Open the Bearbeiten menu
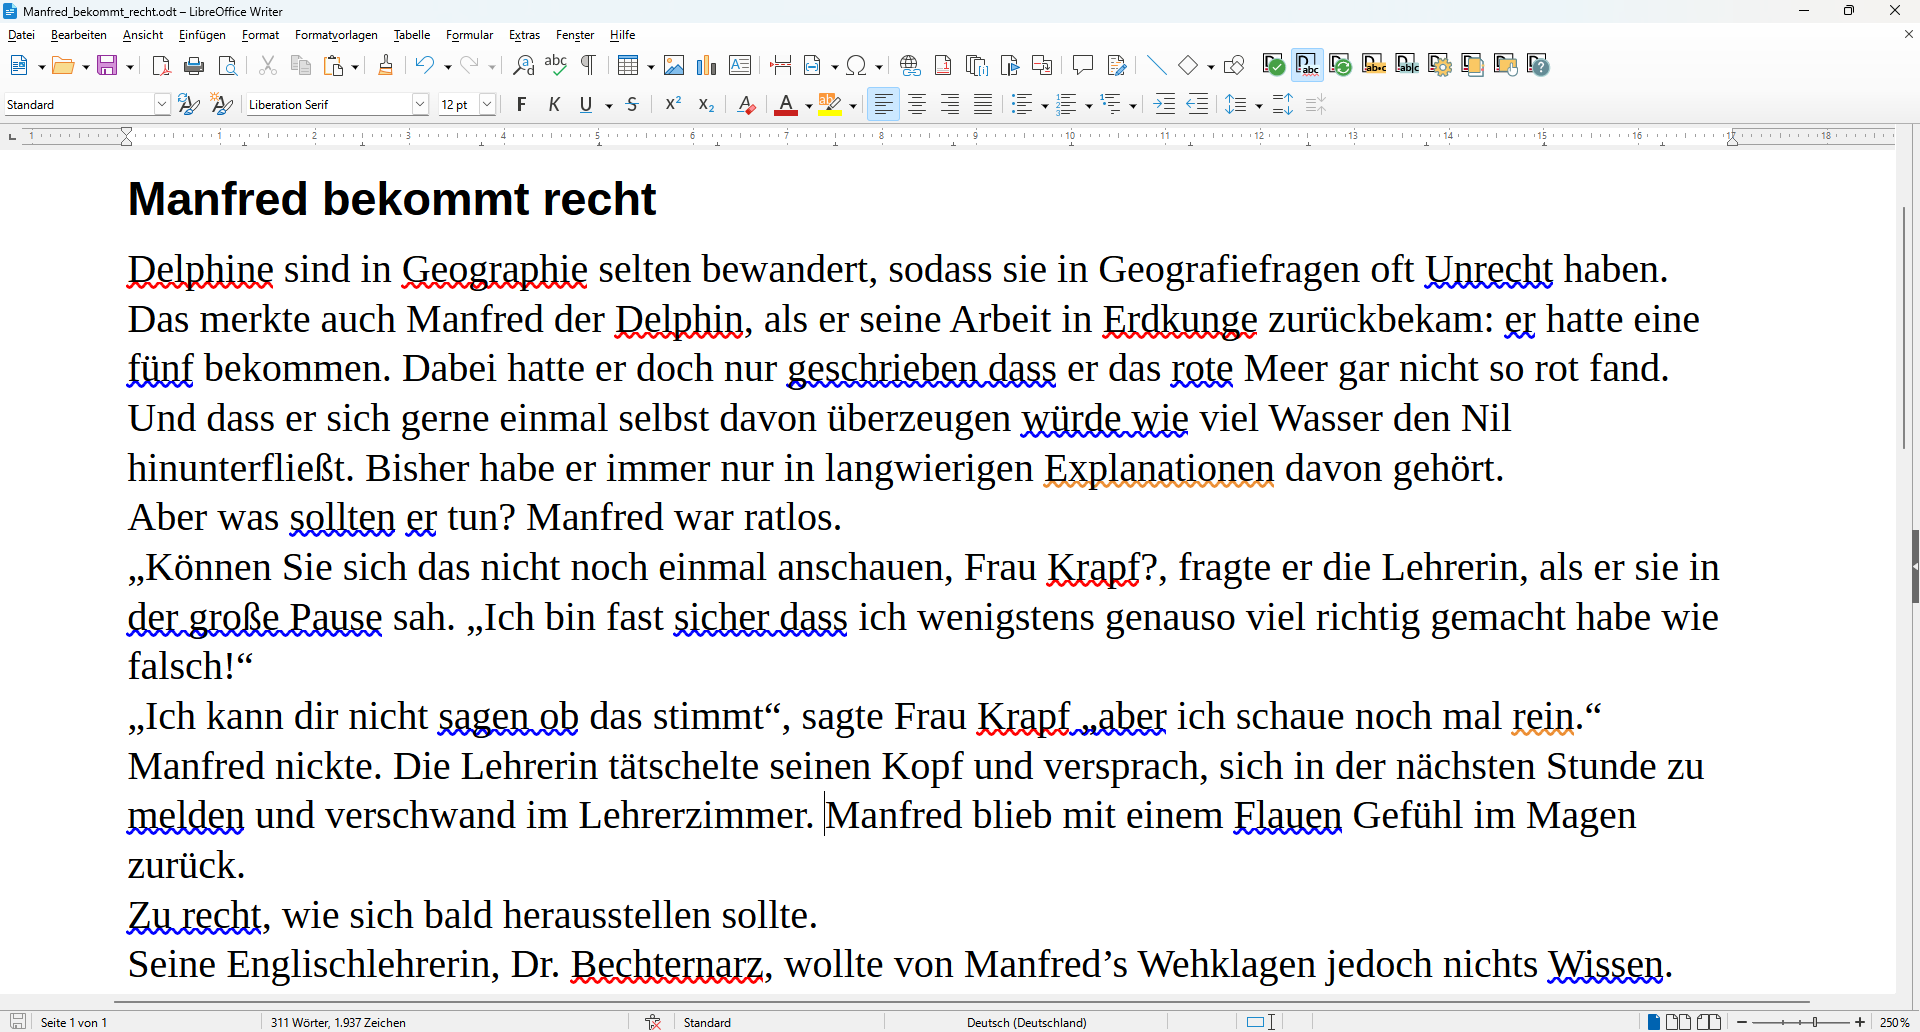Image resolution: width=1920 pixels, height=1032 pixels. [78, 35]
